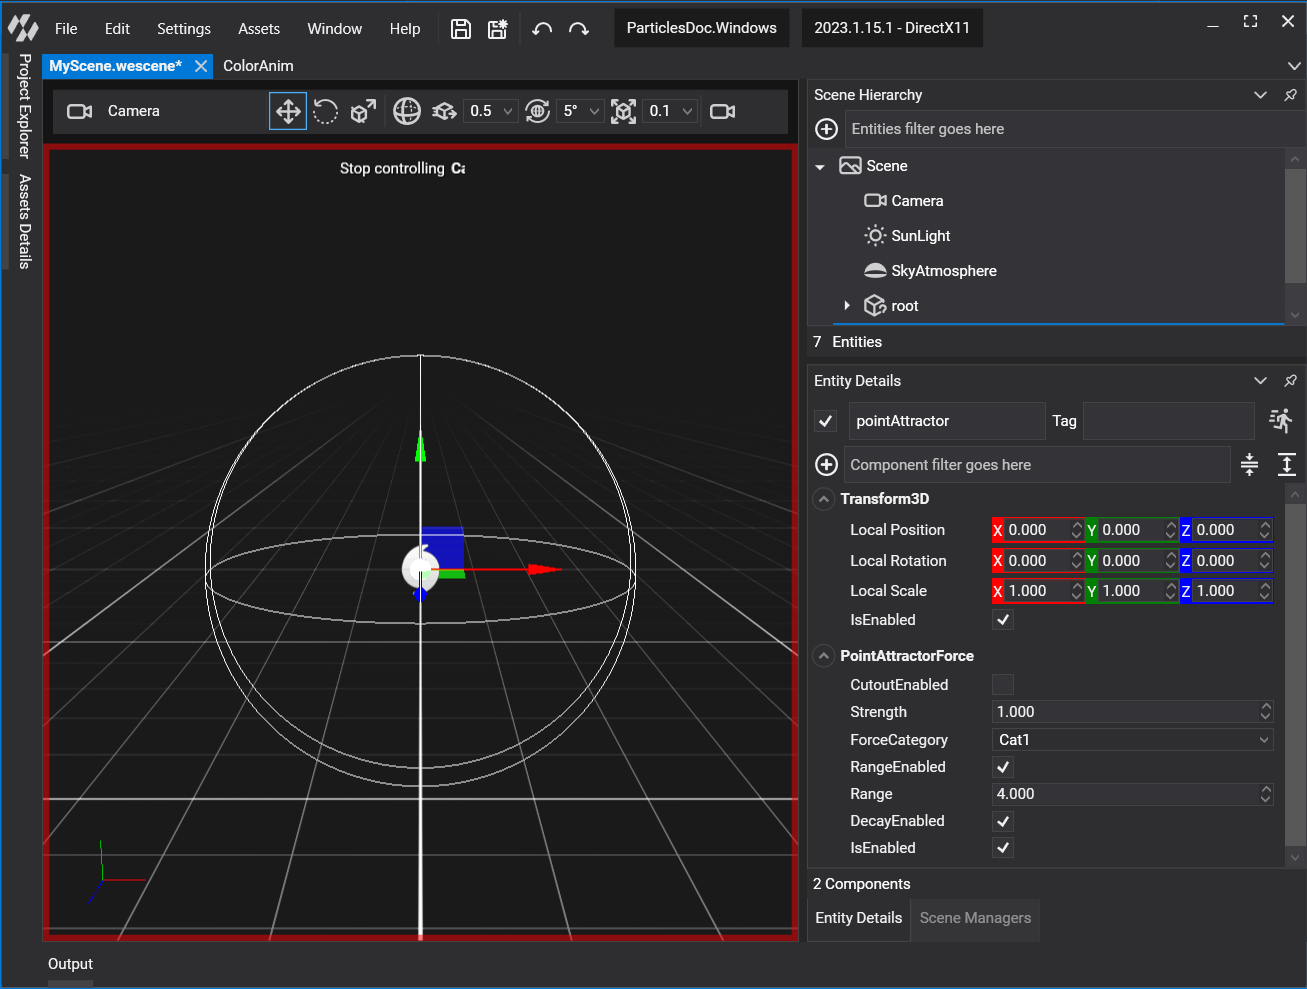Enable the CutoutEnabled checkbox

point(1002,685)
